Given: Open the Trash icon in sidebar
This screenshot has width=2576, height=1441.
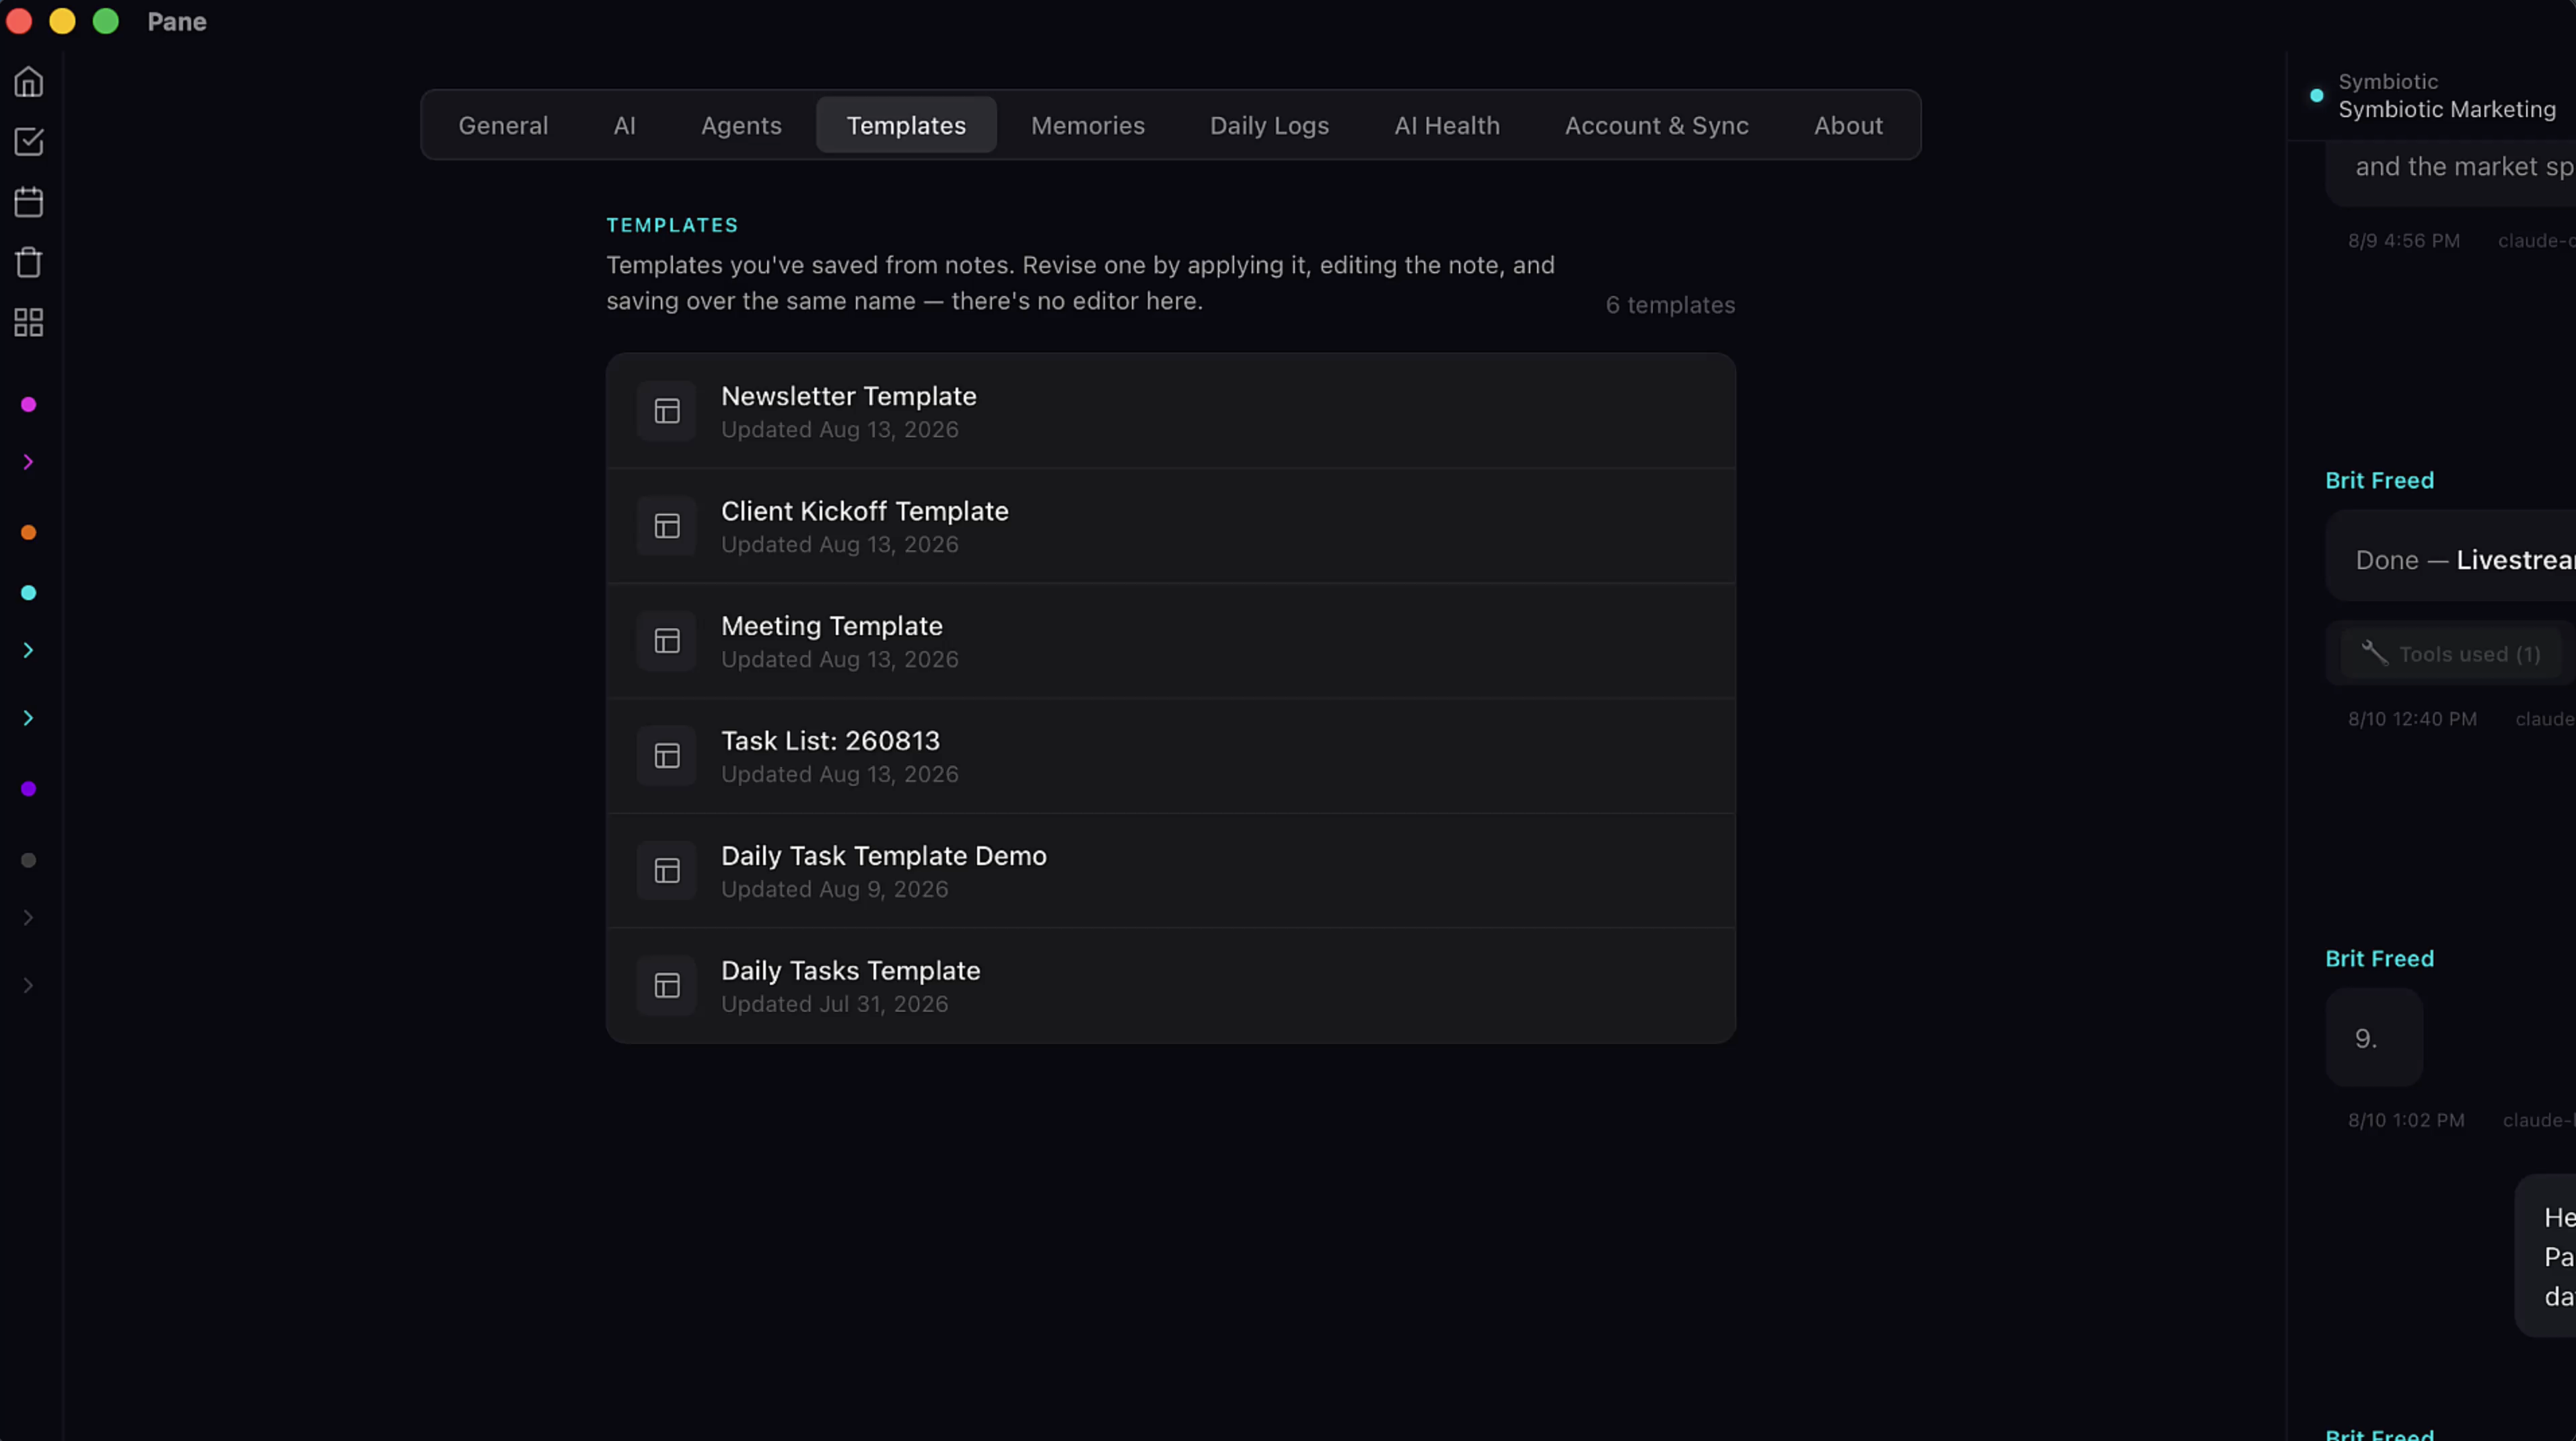Looking at the screenshot, I should [28, 262].
